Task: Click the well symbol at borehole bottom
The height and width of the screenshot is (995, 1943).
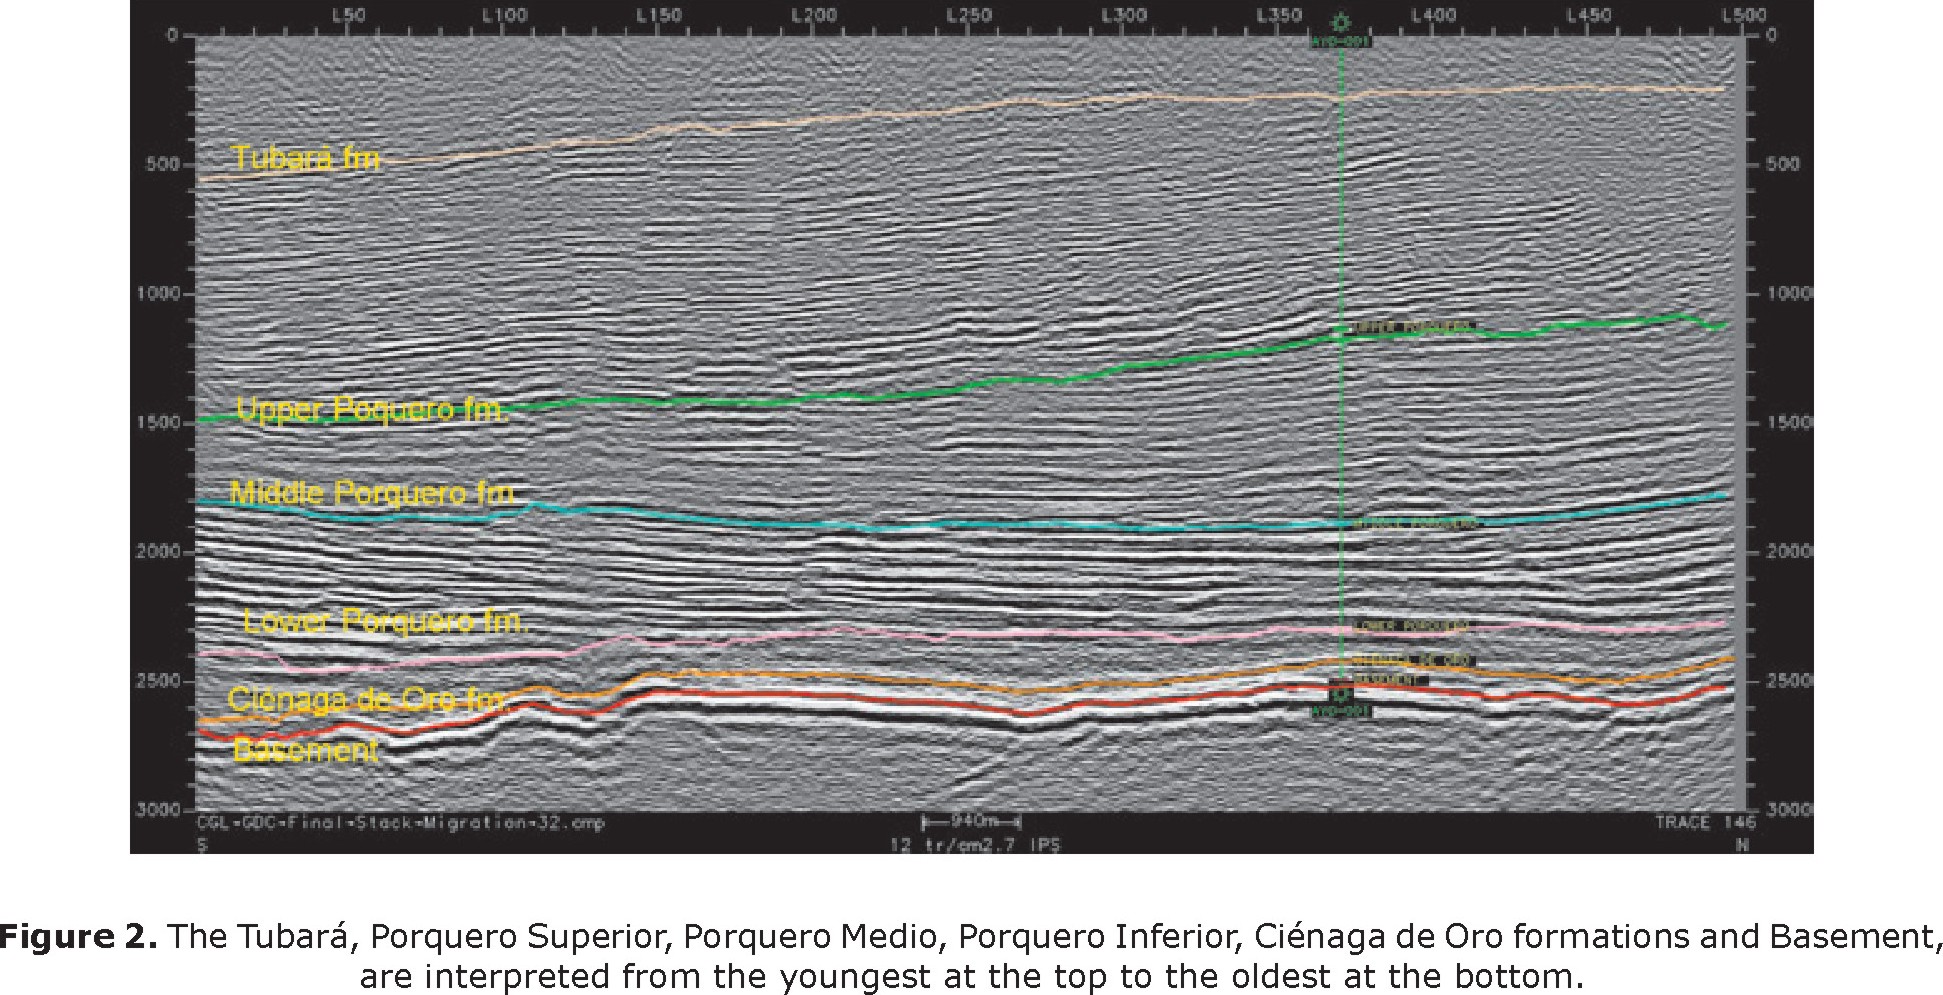Action: [1341, 694]
